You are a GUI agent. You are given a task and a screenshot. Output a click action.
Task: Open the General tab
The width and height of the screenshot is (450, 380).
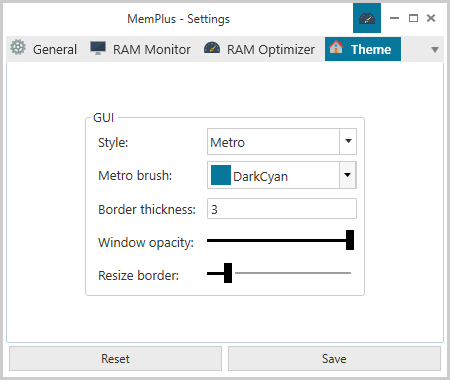(43, 49)
